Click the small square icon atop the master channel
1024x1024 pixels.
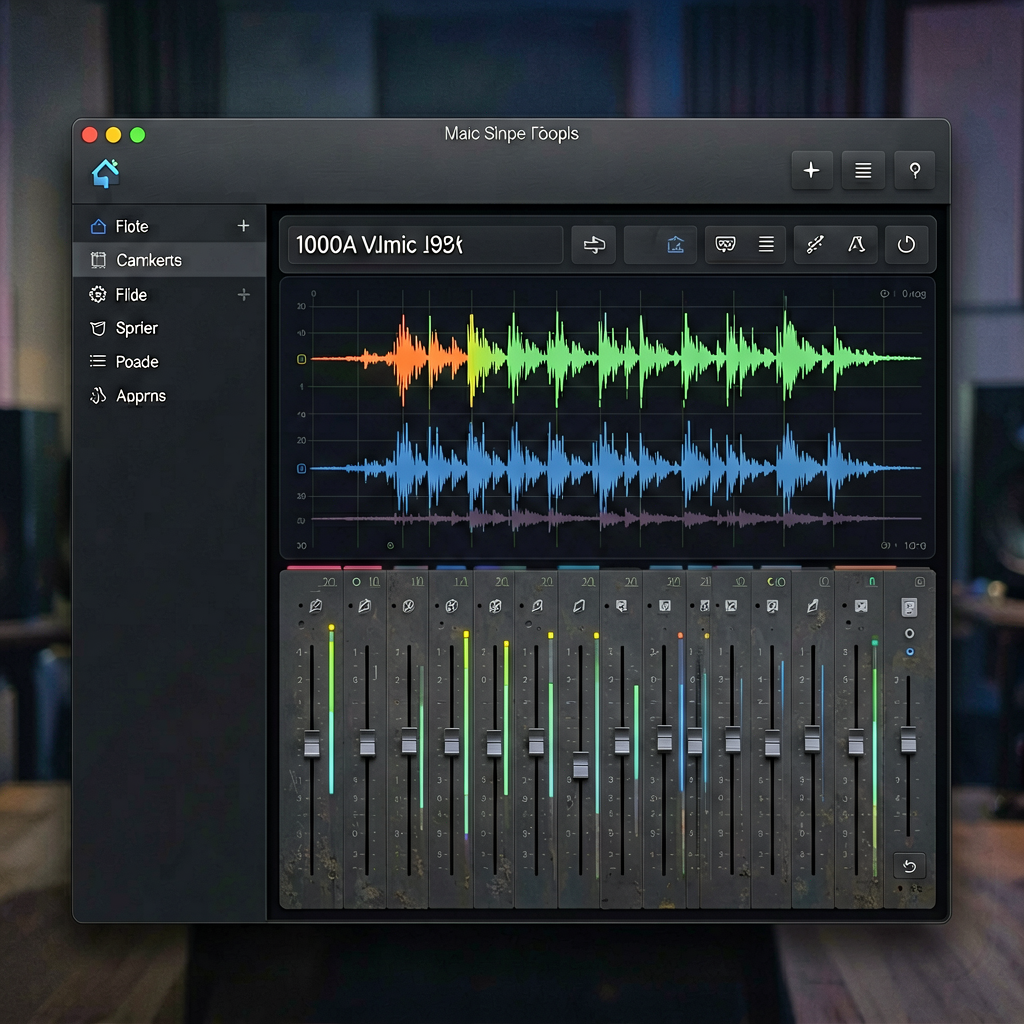click(920, 581)
